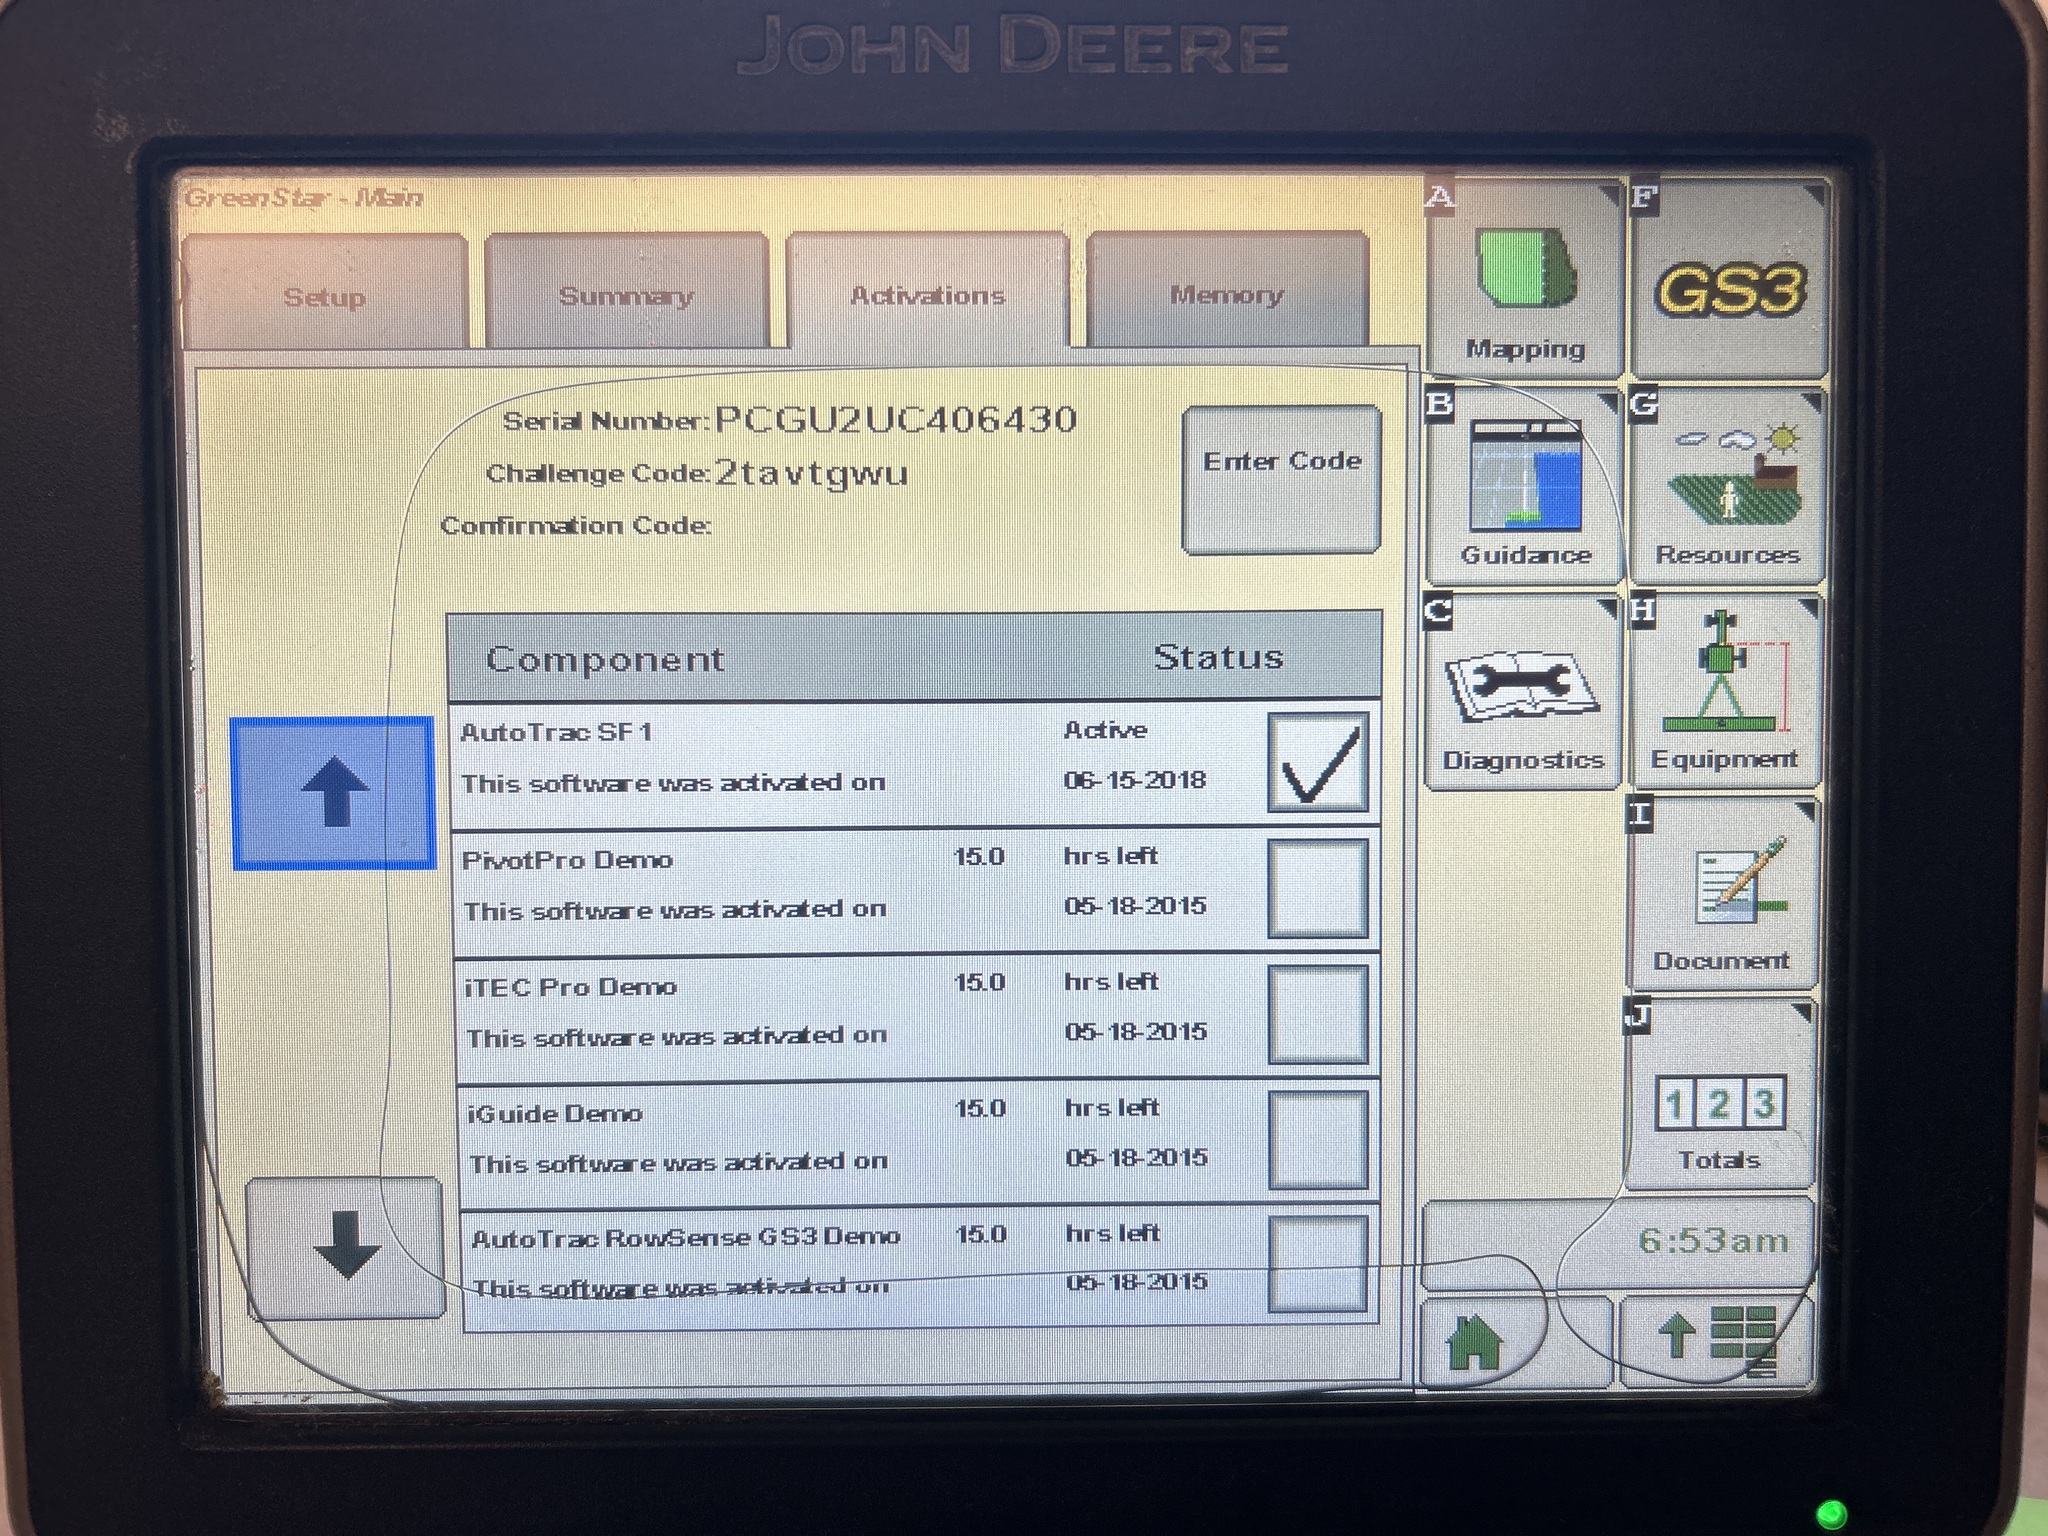
Task: Select the iTEC Pro Demo row name
Action: 571,987
